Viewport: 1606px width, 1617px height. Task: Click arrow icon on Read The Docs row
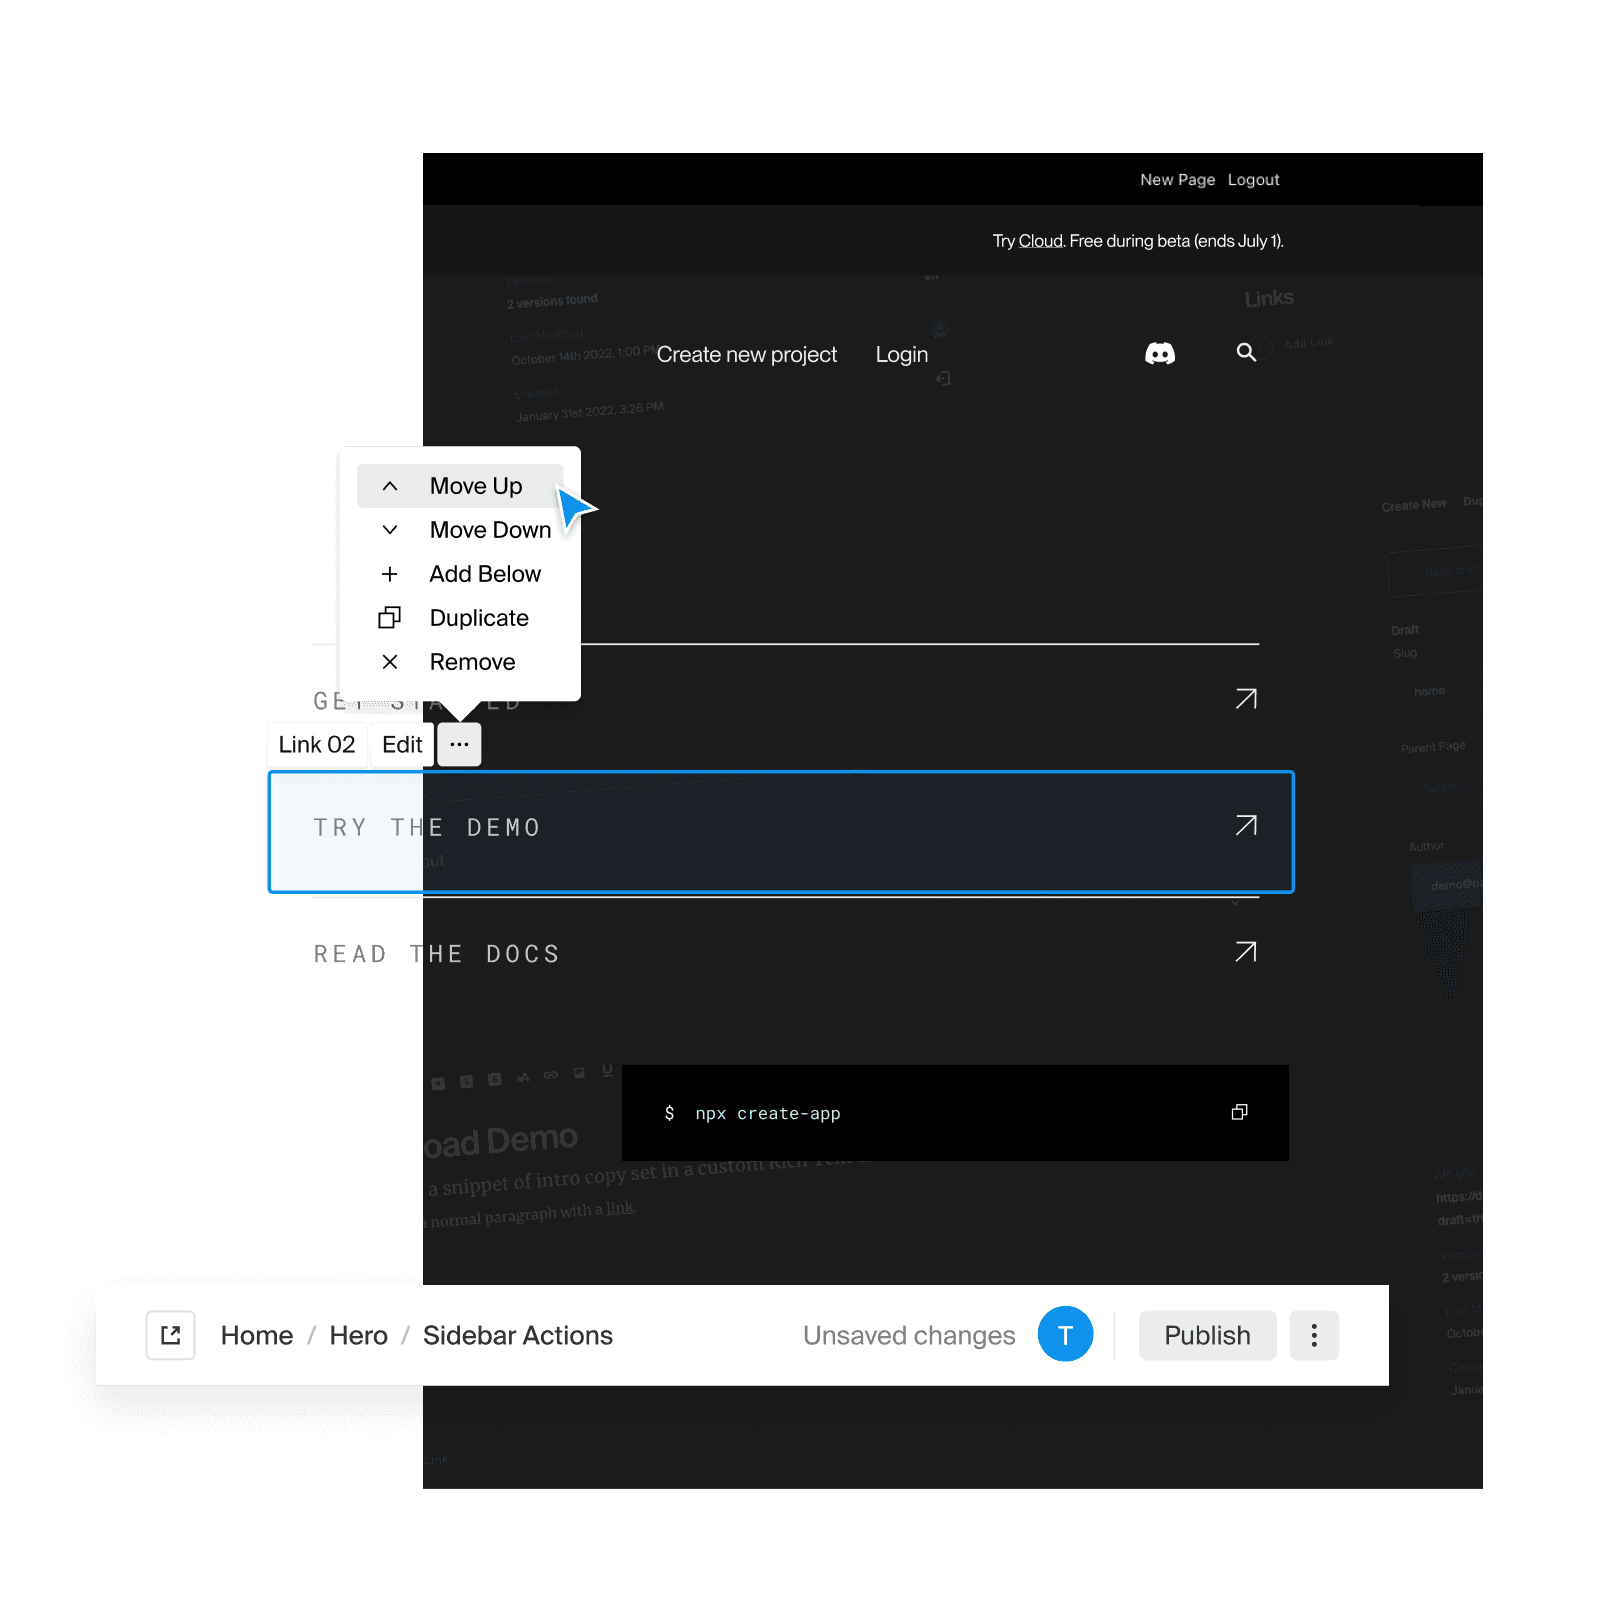pyautogui.click(x=1246, y=952)
